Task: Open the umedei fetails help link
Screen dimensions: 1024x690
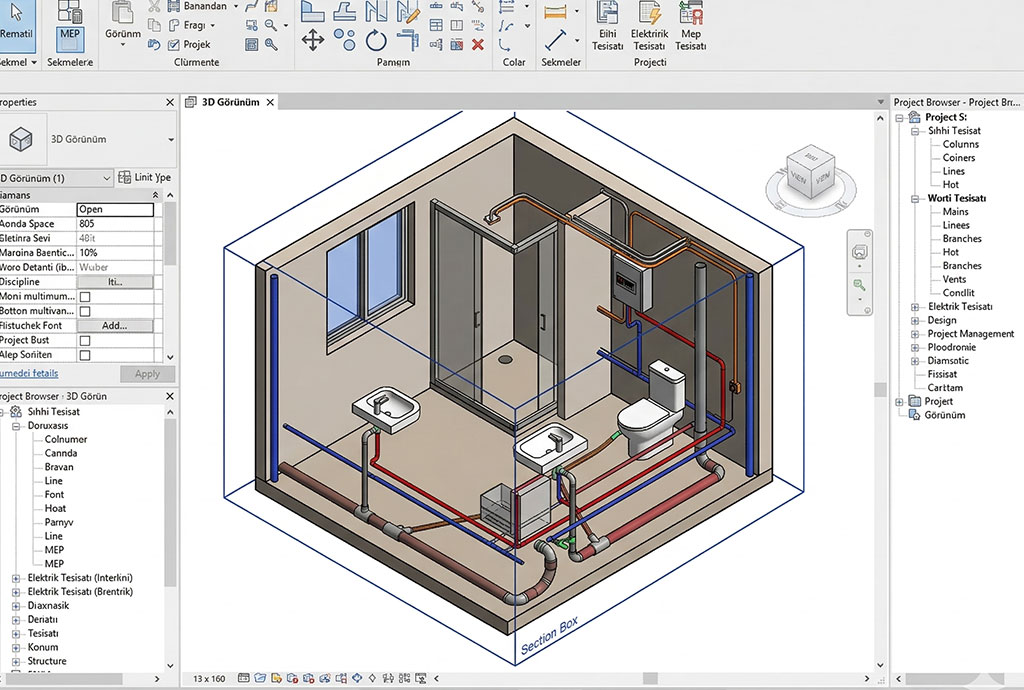Action: tap(29, 373)
